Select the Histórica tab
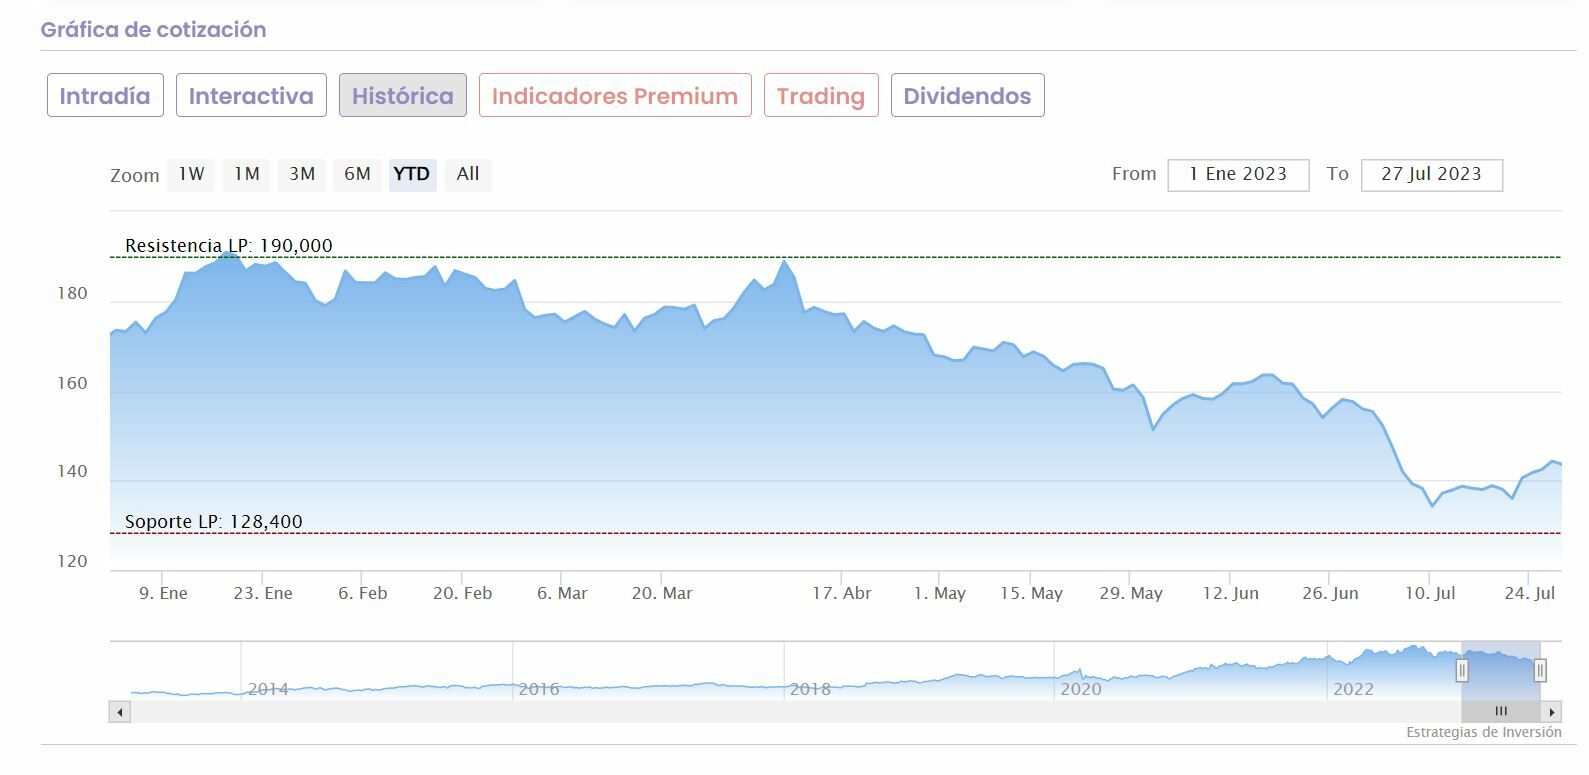Image resolution: width=1589 pixels, height=775 pixels. click(402, 95)
